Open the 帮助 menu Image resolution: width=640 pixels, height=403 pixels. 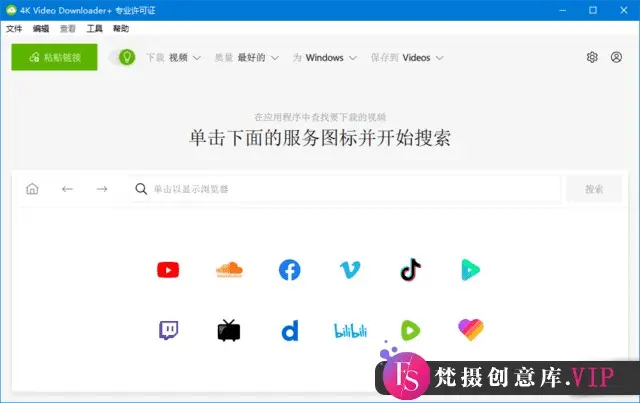point(121,29)
